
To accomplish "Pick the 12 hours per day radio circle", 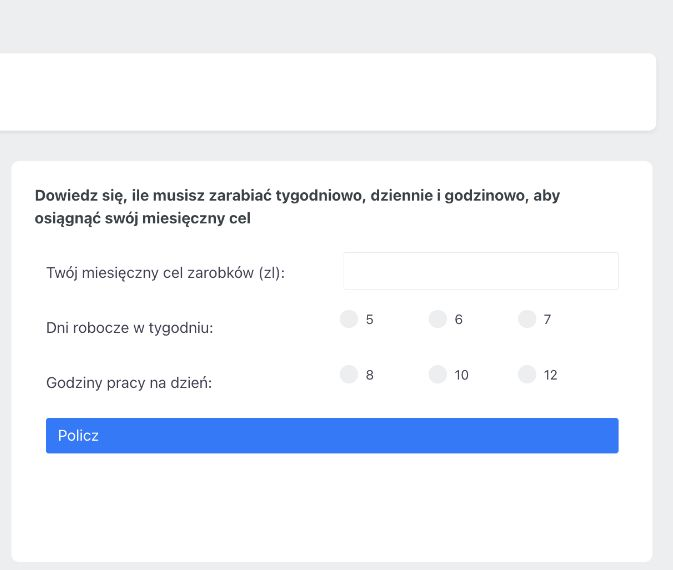I will tap(527, 374).
